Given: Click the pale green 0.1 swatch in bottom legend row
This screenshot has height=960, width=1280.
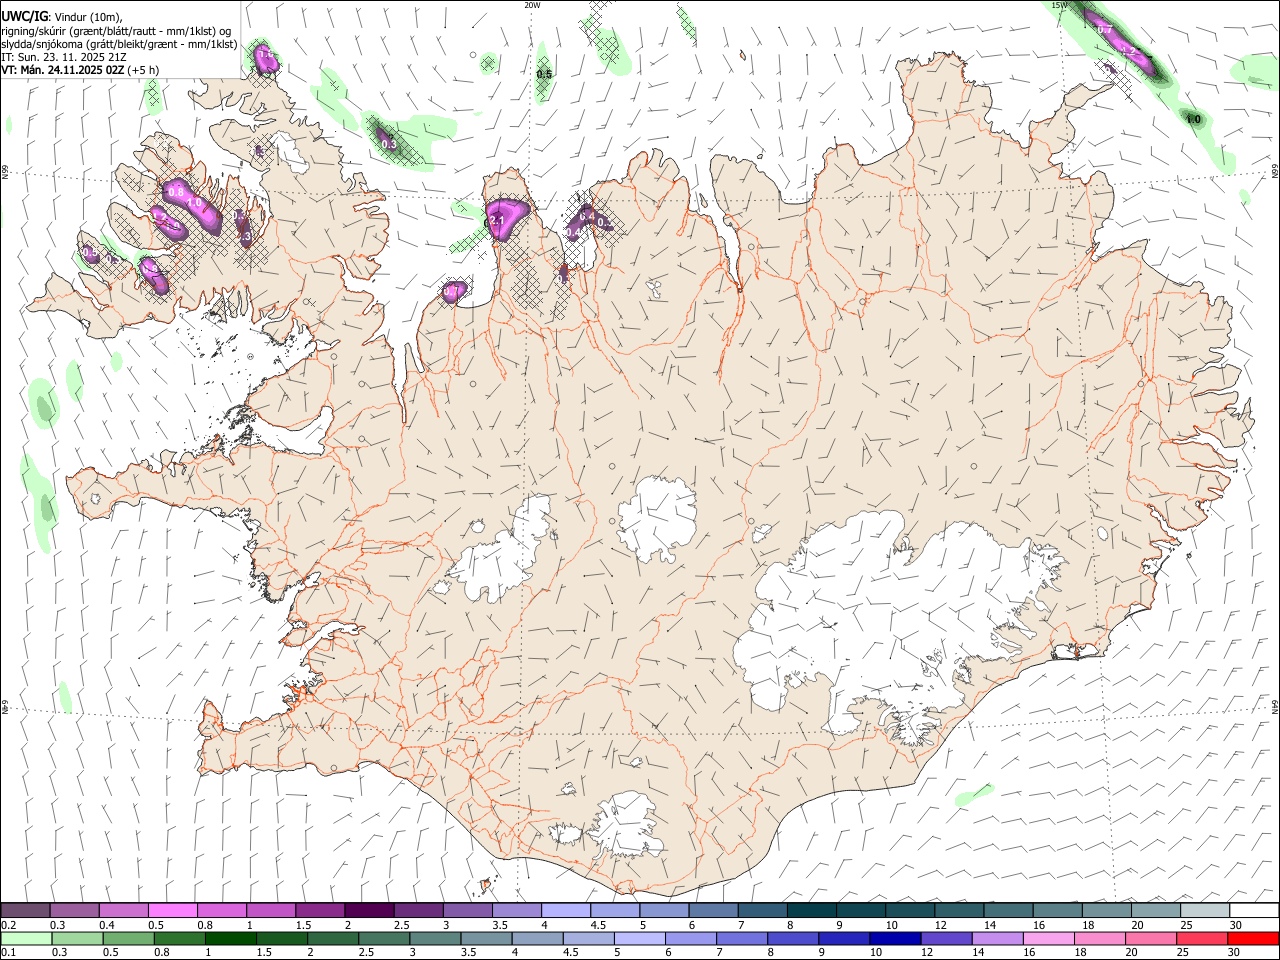Looking at the screenshot, I should (x=26, y=939).
